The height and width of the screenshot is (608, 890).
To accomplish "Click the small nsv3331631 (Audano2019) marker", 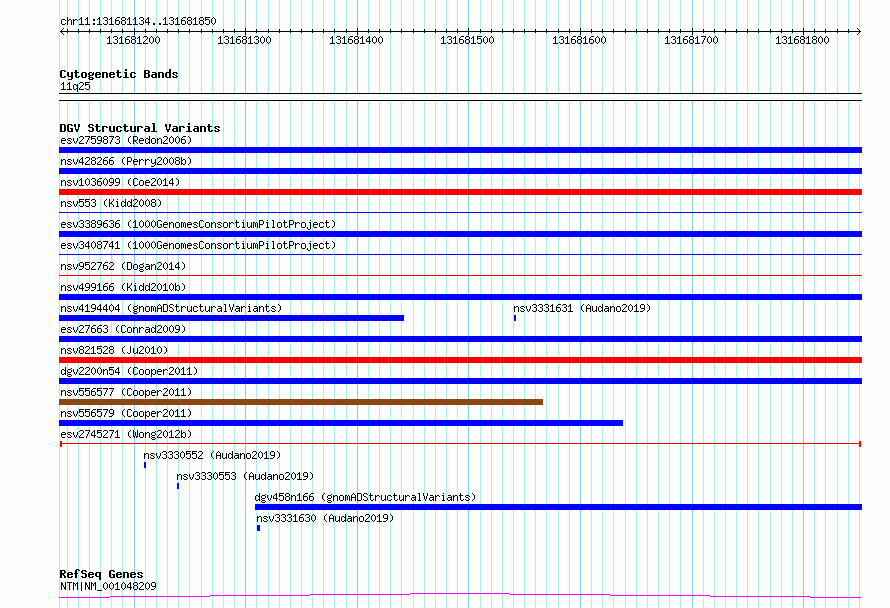I will 515,318.
